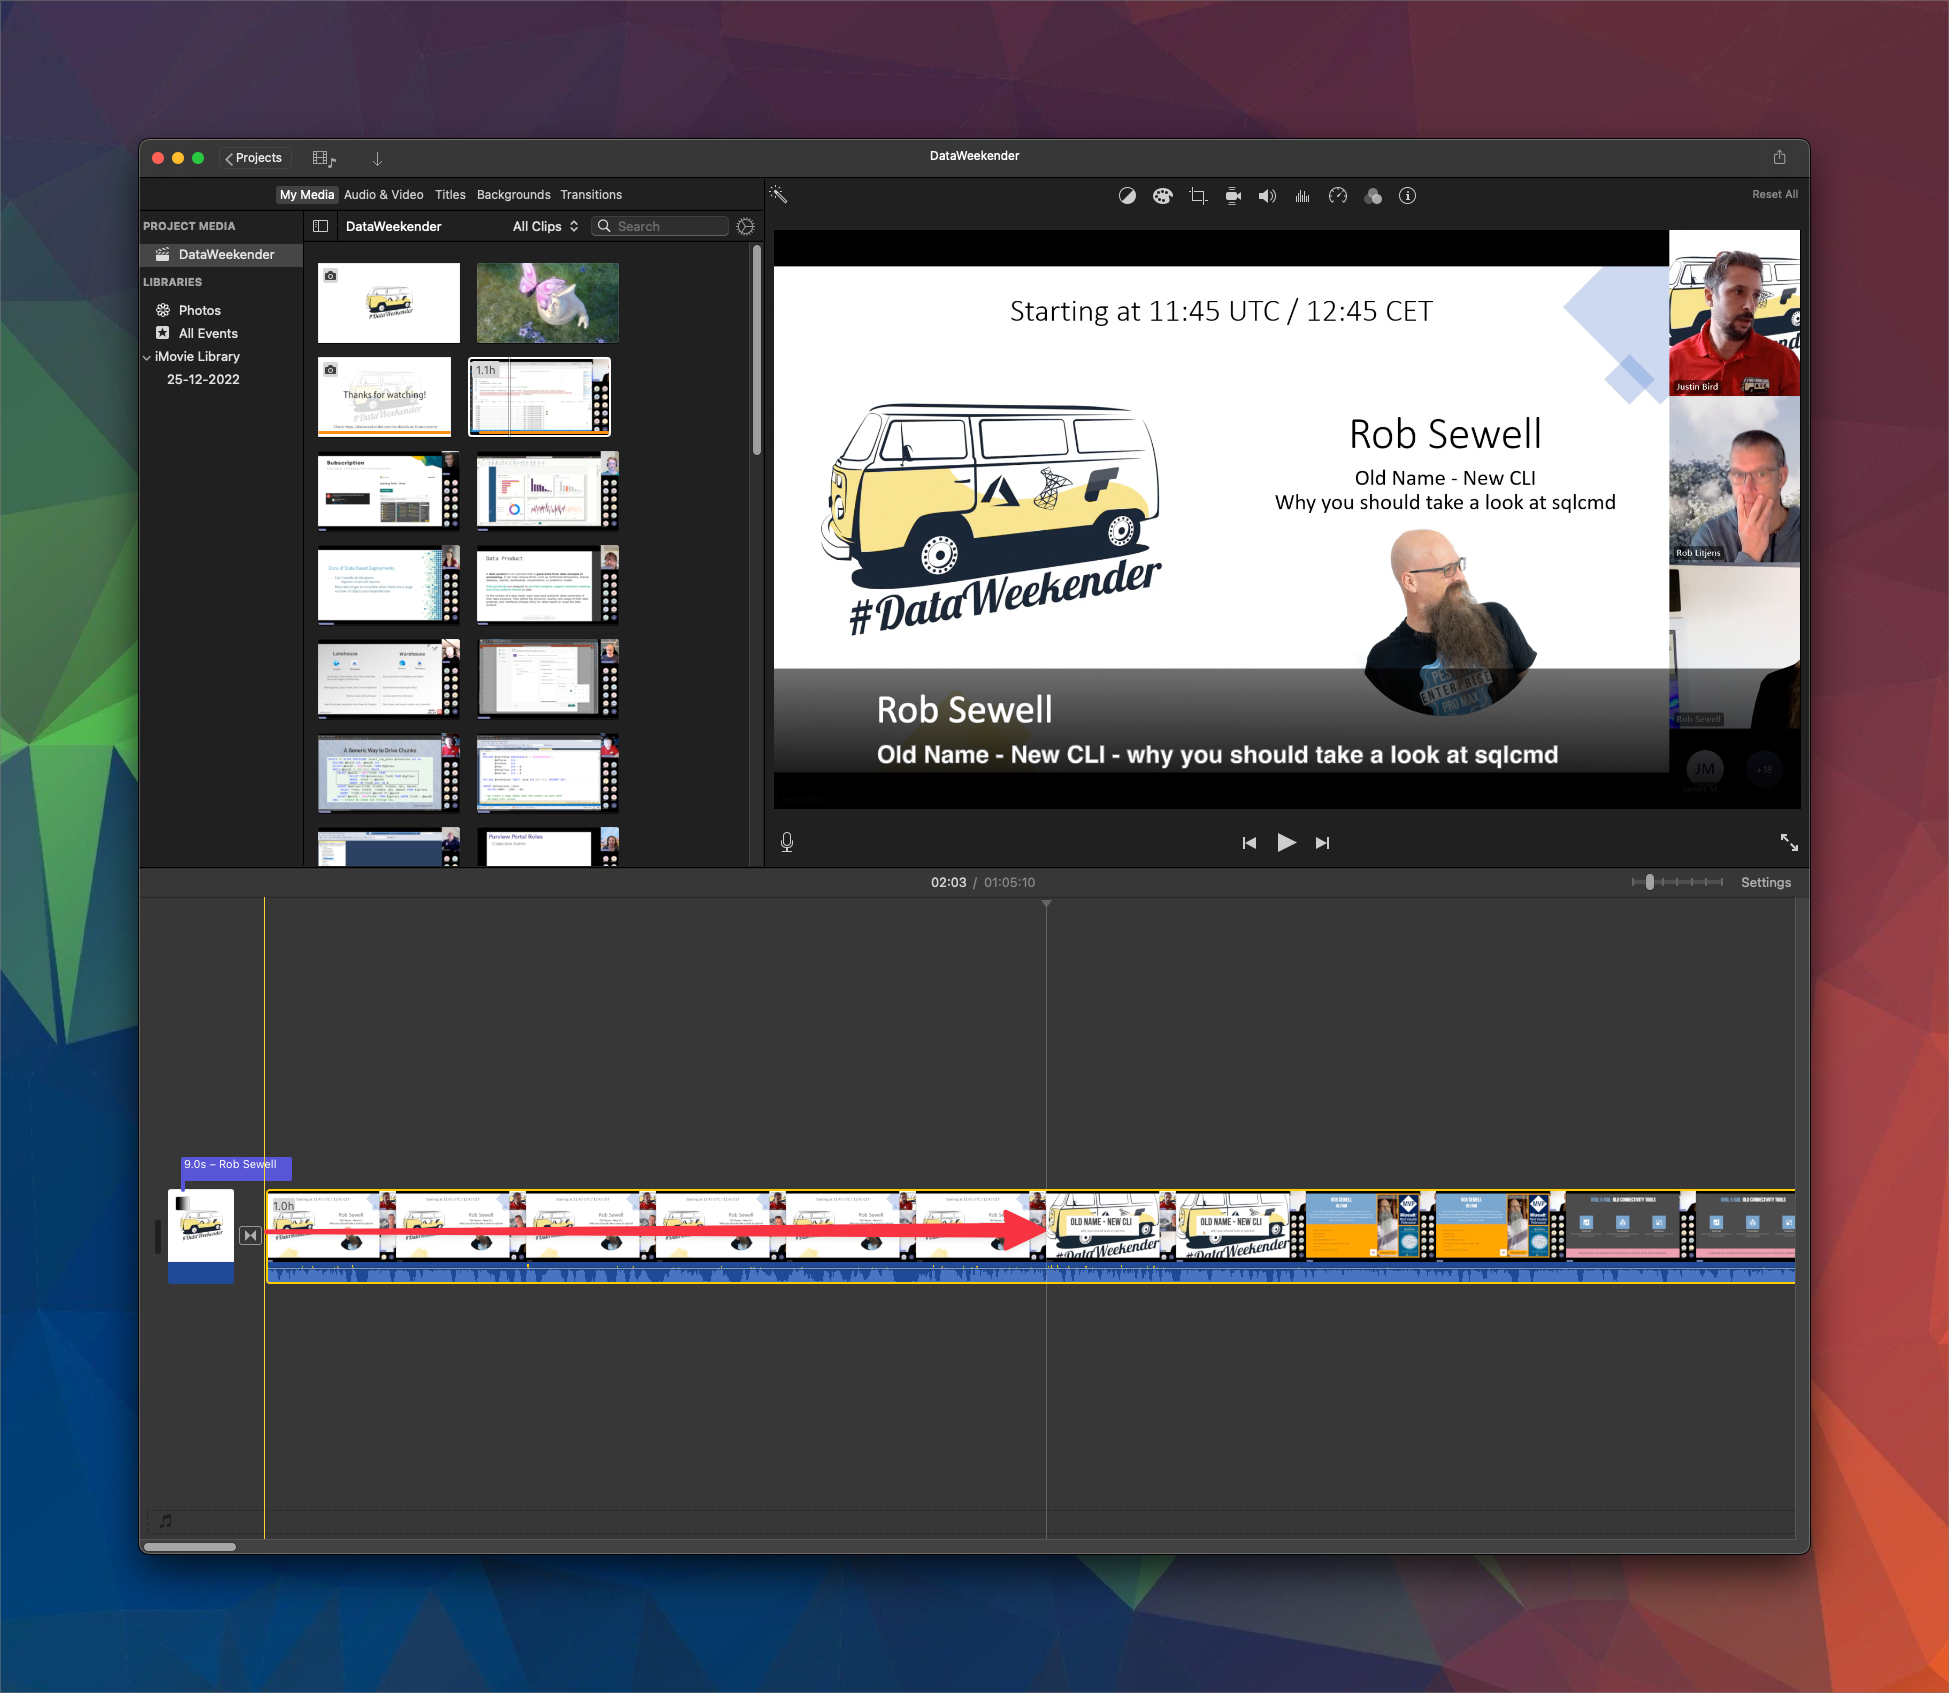Open the Transitions tab
This screenshot has height=1693, width=1949.
[591, 195]
